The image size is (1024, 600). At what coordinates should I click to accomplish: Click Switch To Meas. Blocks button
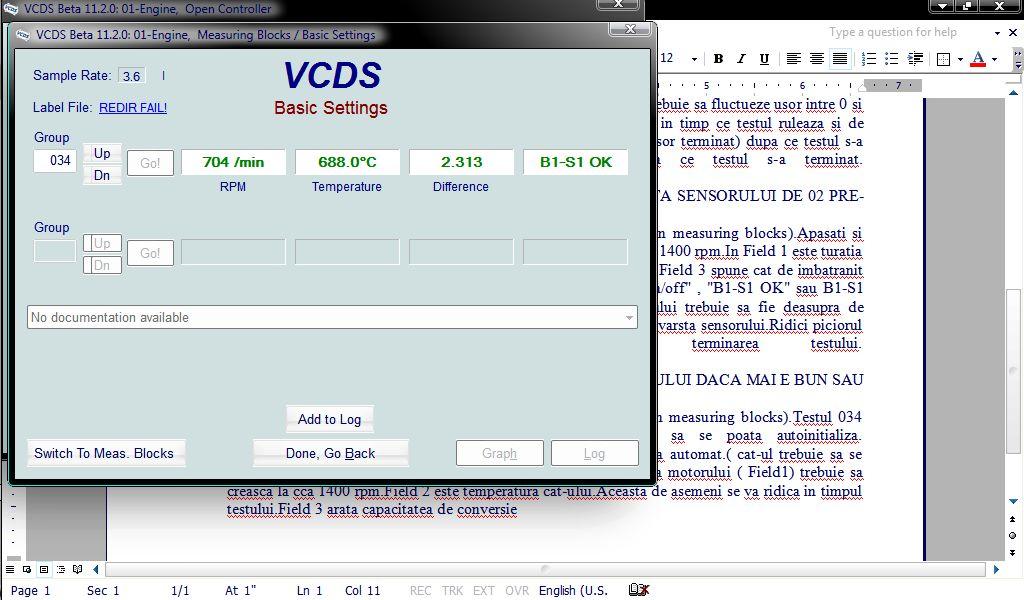click(104, 453)
